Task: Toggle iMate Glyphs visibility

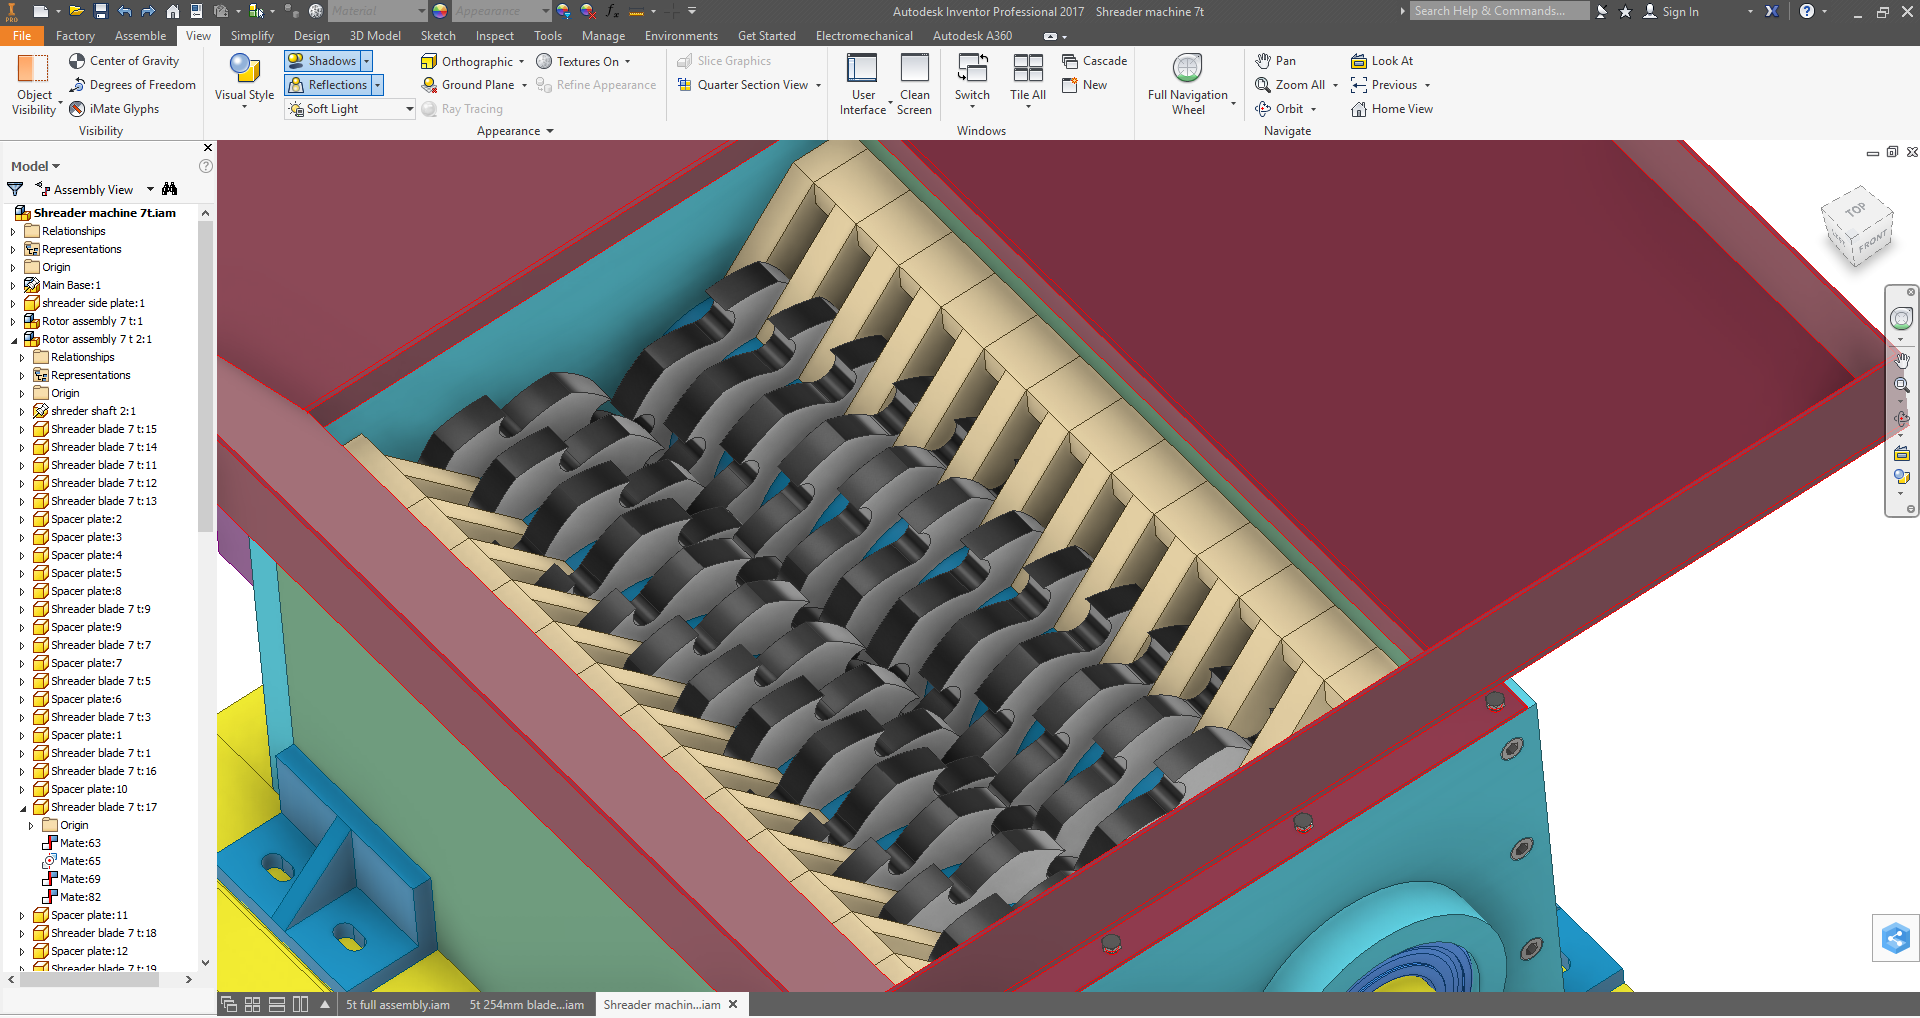Action: tap(114, 109)
